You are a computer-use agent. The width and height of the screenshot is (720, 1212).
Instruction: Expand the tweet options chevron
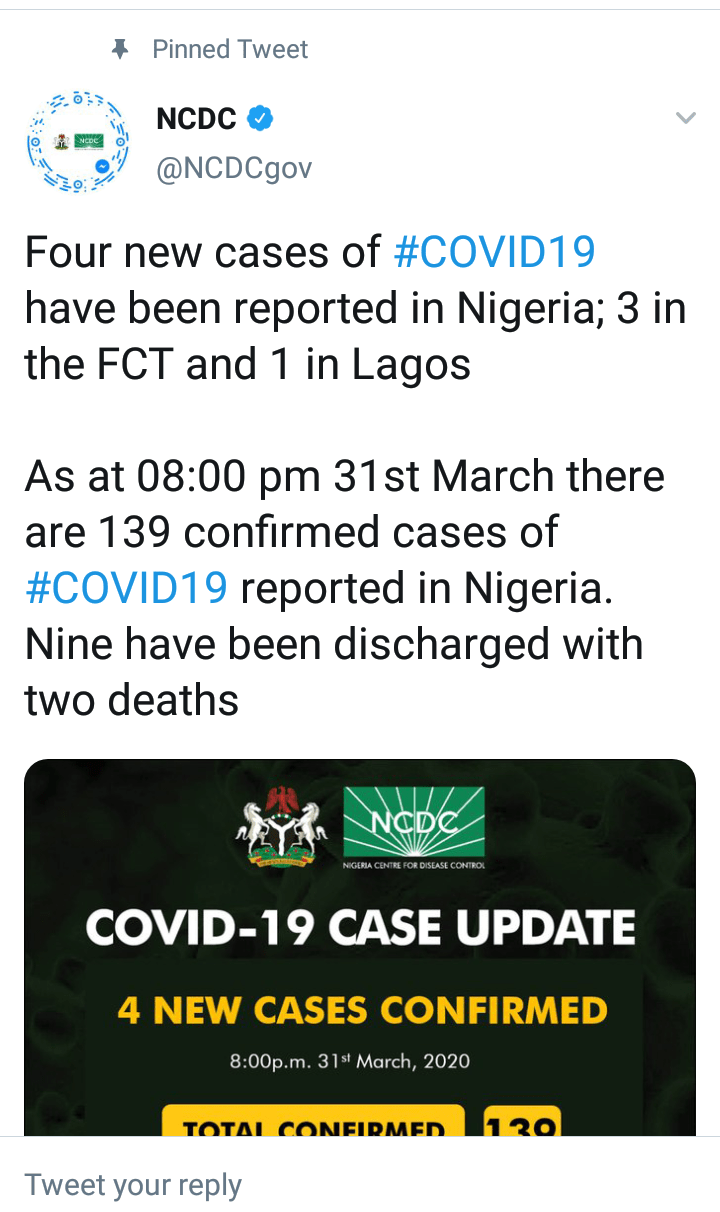(x=686, y=119)
